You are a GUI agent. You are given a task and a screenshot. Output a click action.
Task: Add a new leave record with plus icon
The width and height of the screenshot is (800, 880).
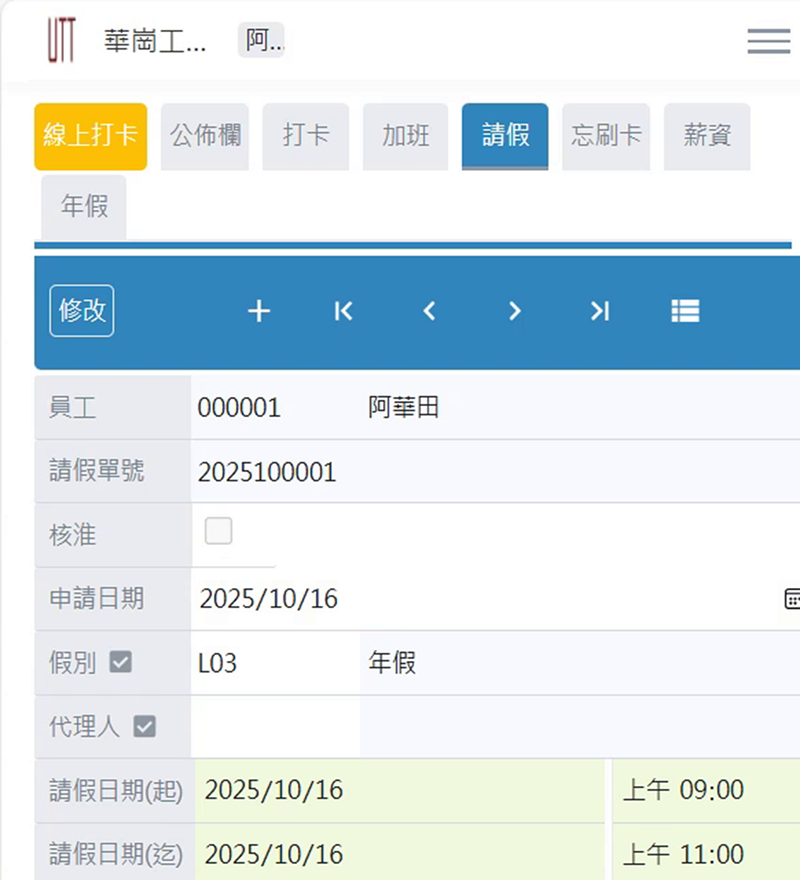coord(259,311)
